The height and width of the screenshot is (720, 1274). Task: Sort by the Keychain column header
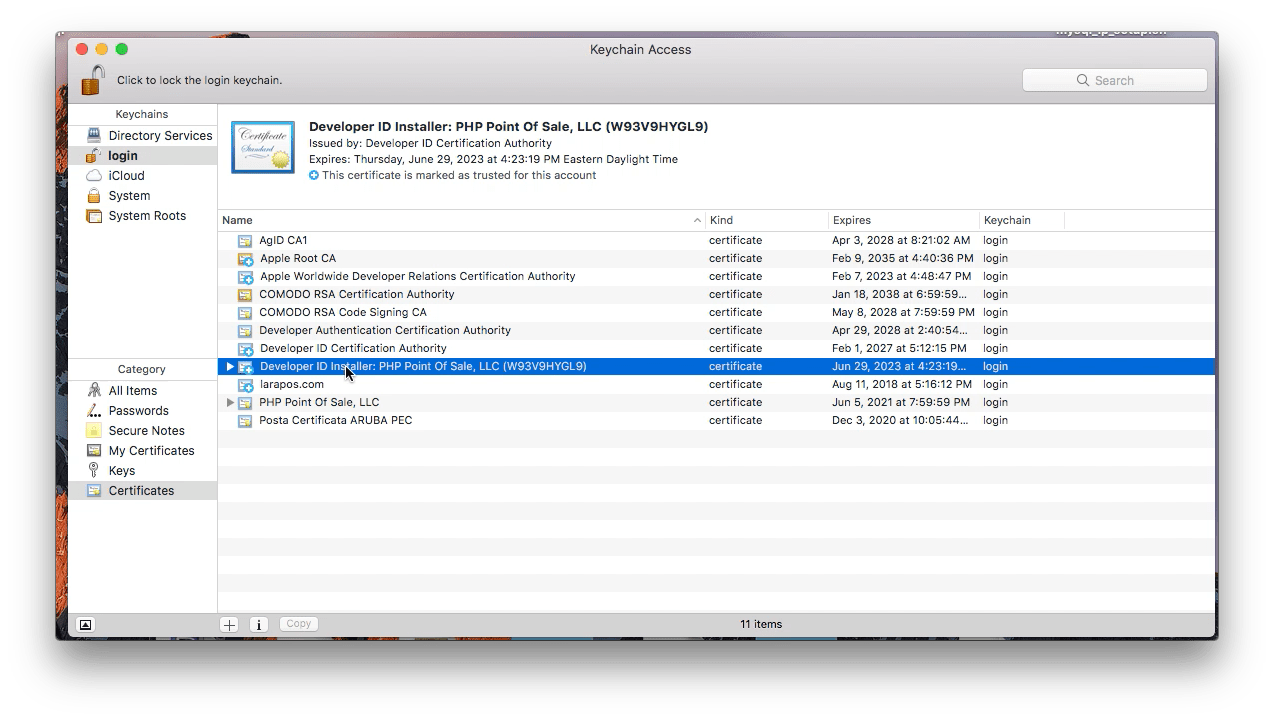1022,220
